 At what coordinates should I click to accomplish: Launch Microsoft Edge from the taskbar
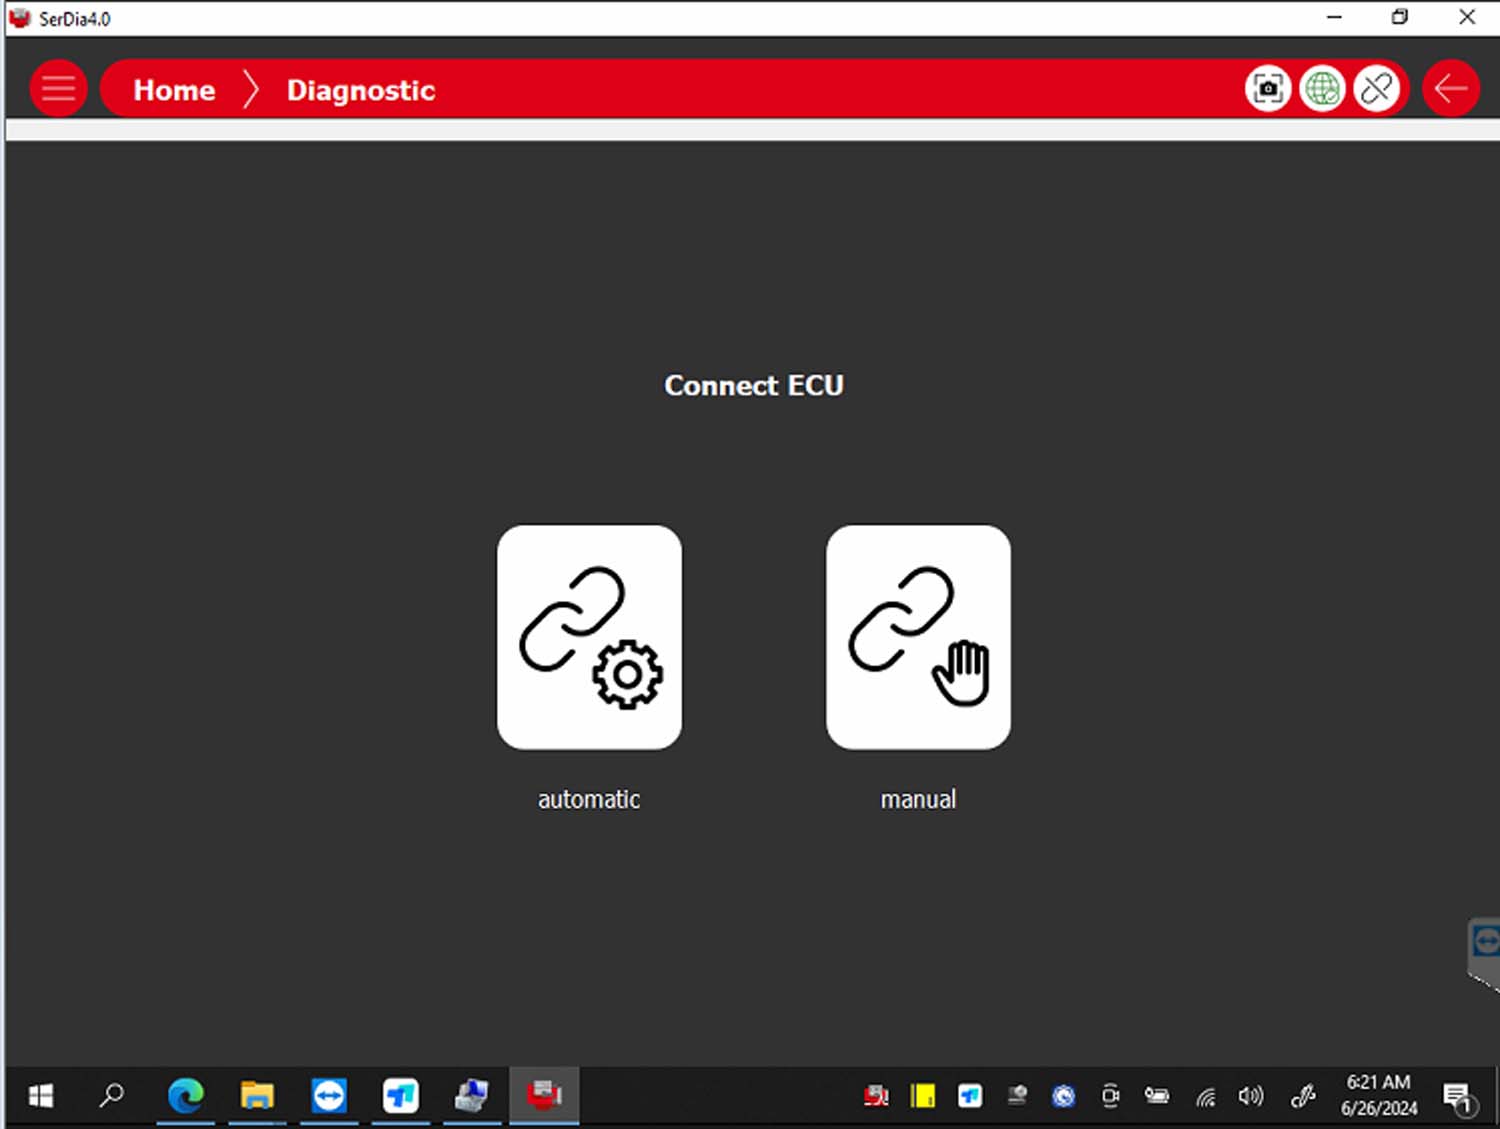click(x=185, y=1096)
